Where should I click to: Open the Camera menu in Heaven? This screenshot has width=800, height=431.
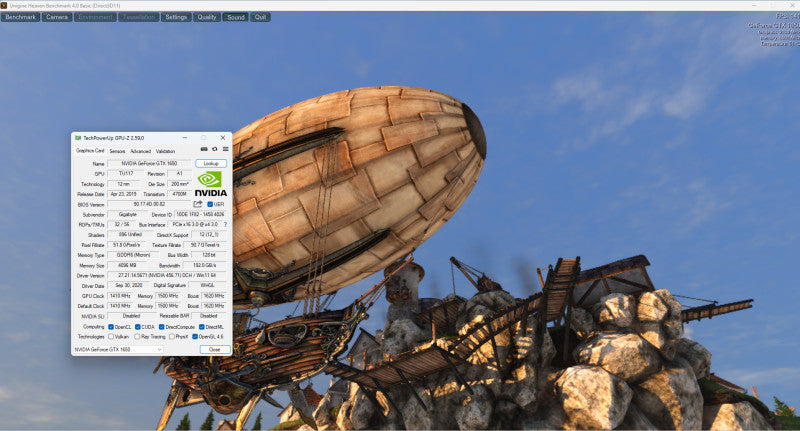pos(57,17)
